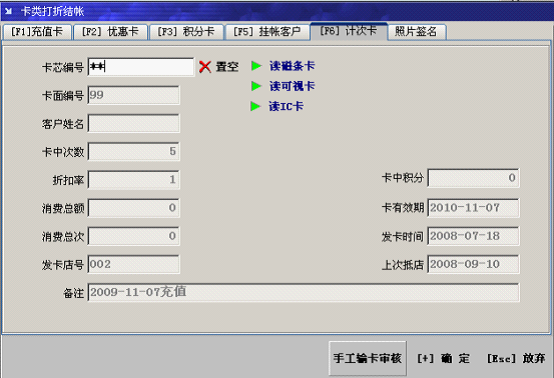554x378 pixels.
Task: Click the title bar window icon
Action: tap(8, 11)
